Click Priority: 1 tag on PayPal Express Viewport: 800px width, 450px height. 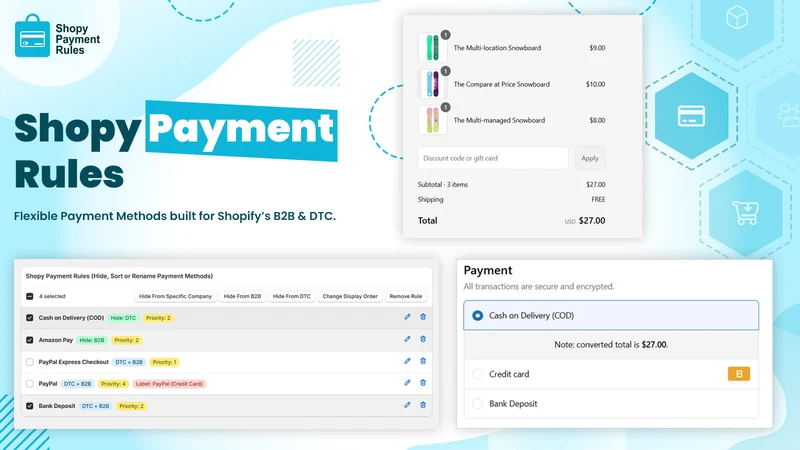click(164, 362)
